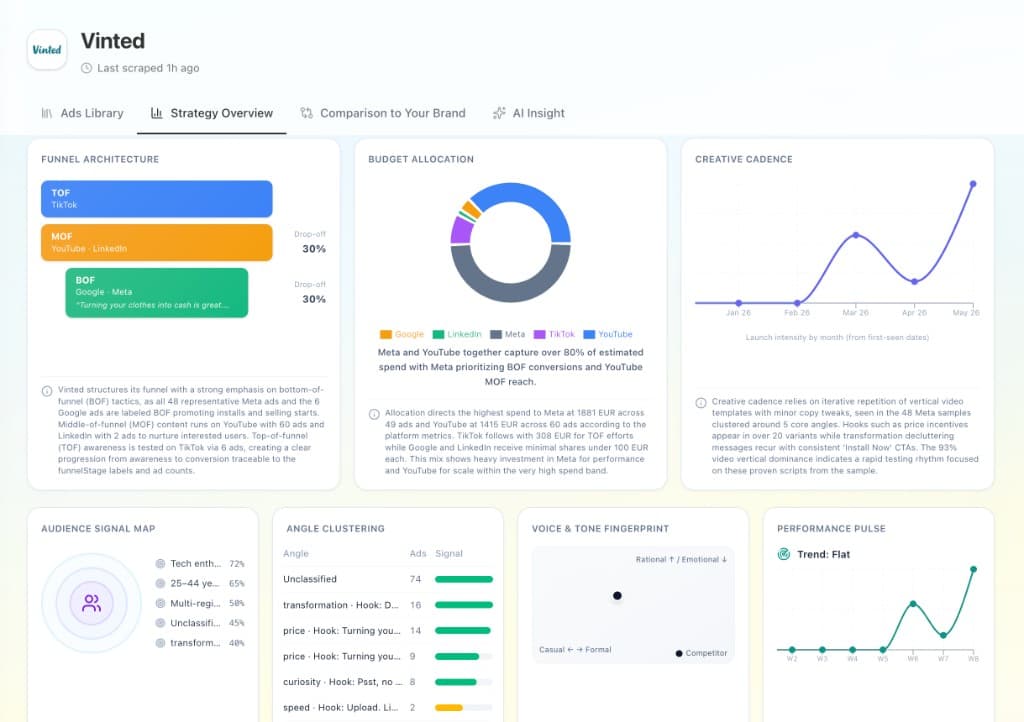Click the gray Meta segment of donut chart
This screenshot has height=722, width=1024.
511,292
